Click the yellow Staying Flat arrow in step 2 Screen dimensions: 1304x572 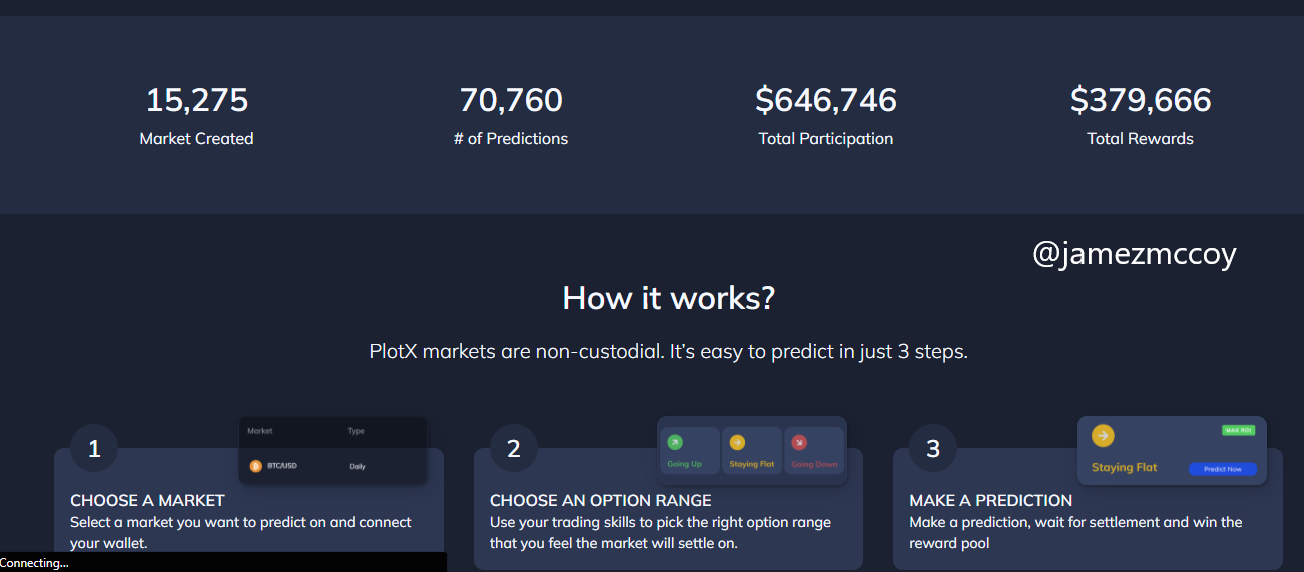(x=737, y=442)
